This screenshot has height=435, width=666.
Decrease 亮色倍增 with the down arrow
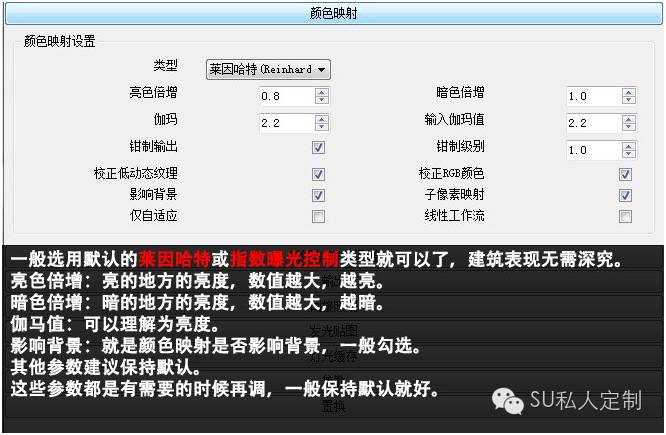[322, 100]
